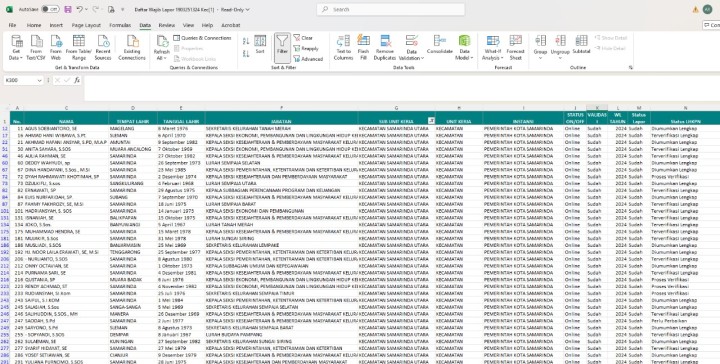Open the Data Model dropdown

(465, 48)
